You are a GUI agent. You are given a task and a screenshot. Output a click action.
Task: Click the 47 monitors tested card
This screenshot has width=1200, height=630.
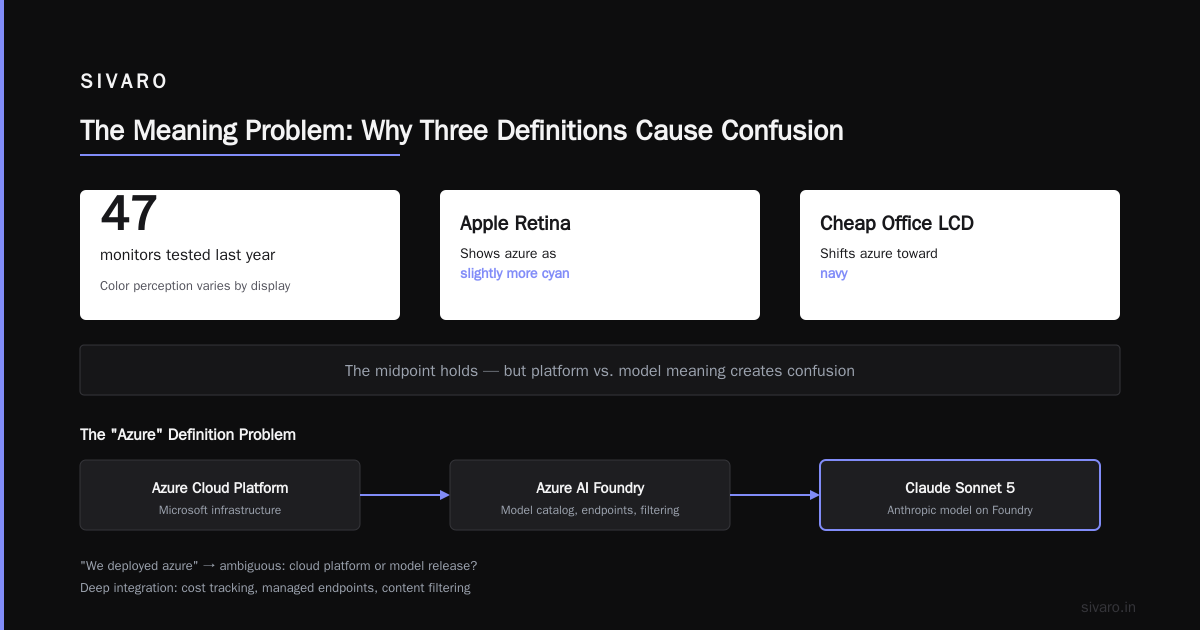click(240, 255)
